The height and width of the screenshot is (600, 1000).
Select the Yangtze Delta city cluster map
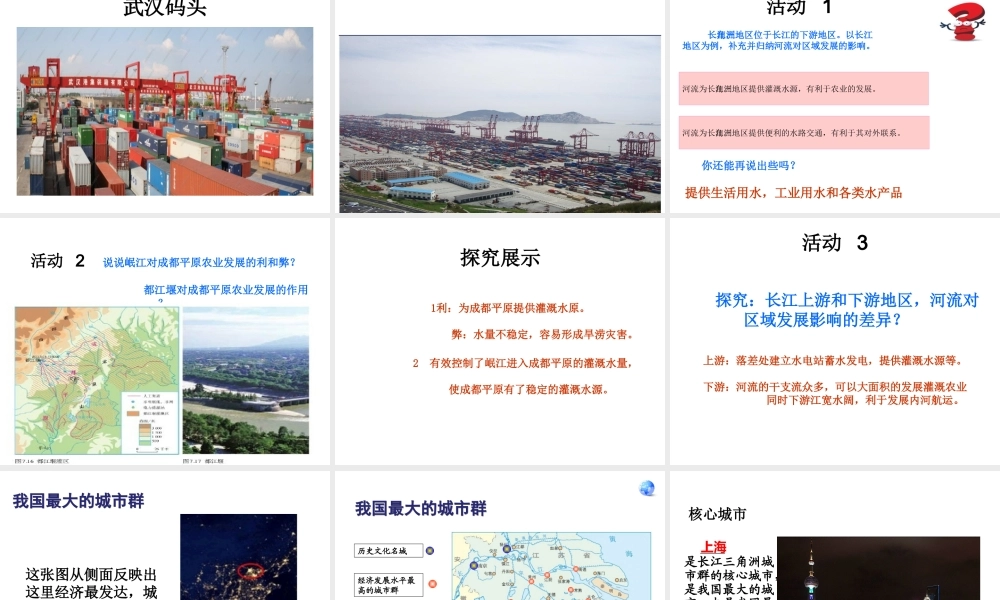point(552,566)
